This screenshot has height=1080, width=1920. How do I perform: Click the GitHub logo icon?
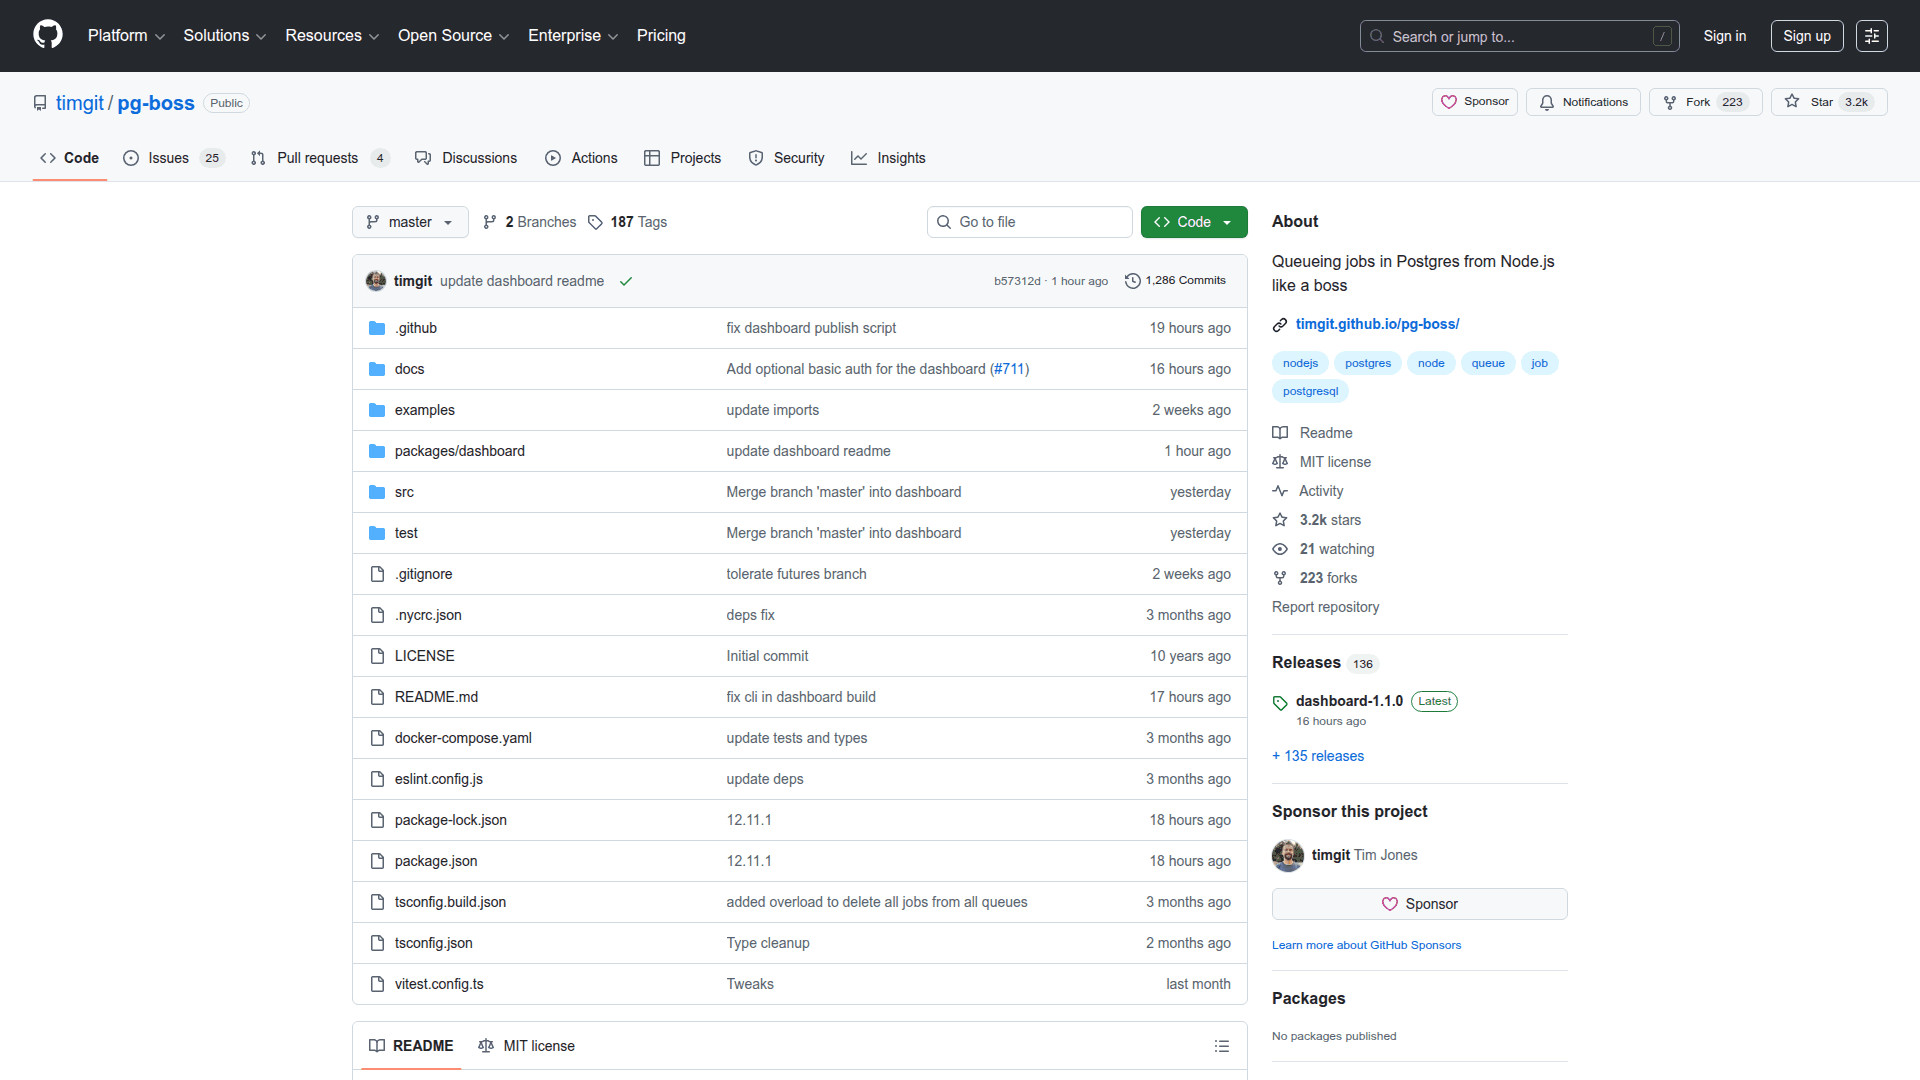[x=47, y=35]
